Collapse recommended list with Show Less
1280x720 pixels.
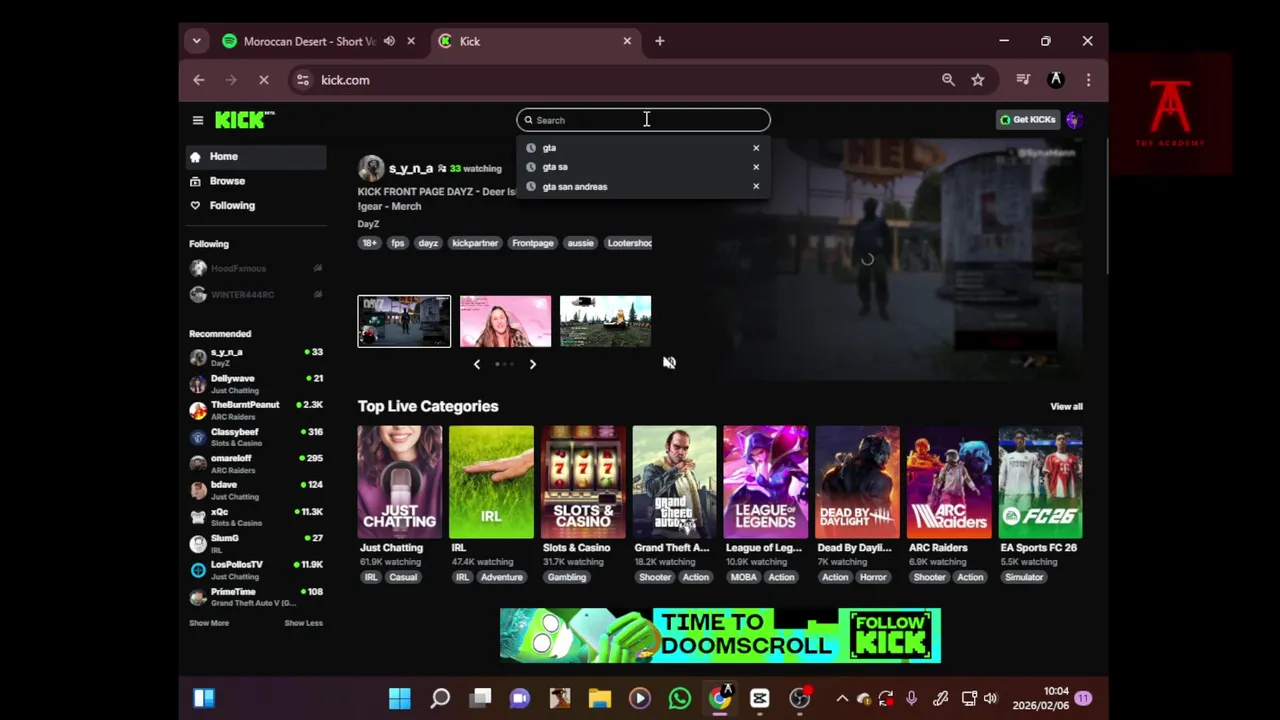click(x=303, y=623)
